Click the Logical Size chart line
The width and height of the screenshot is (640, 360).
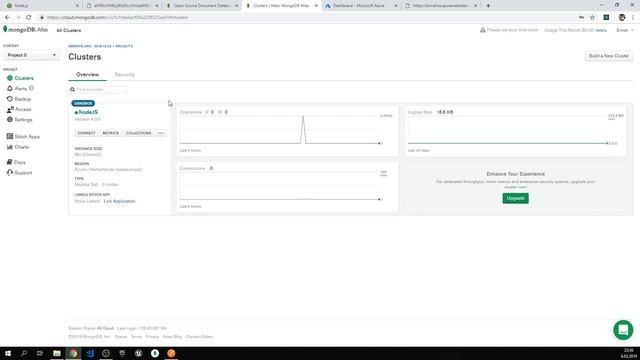tap(507, 143)
